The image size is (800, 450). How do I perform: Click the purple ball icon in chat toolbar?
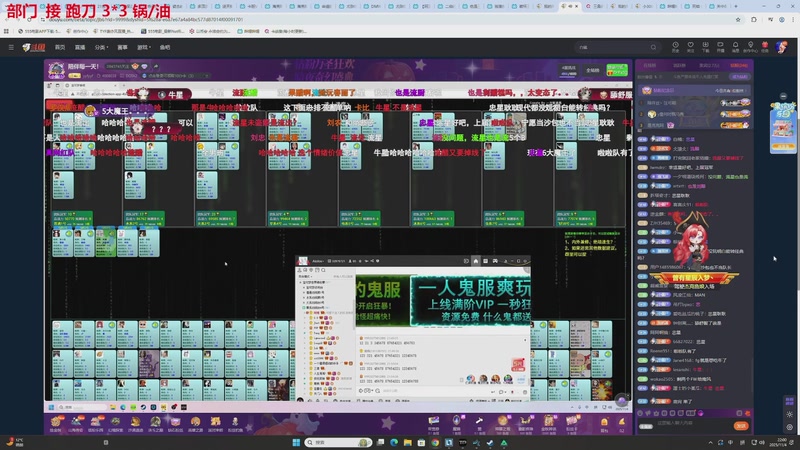(x=701, y=413)
